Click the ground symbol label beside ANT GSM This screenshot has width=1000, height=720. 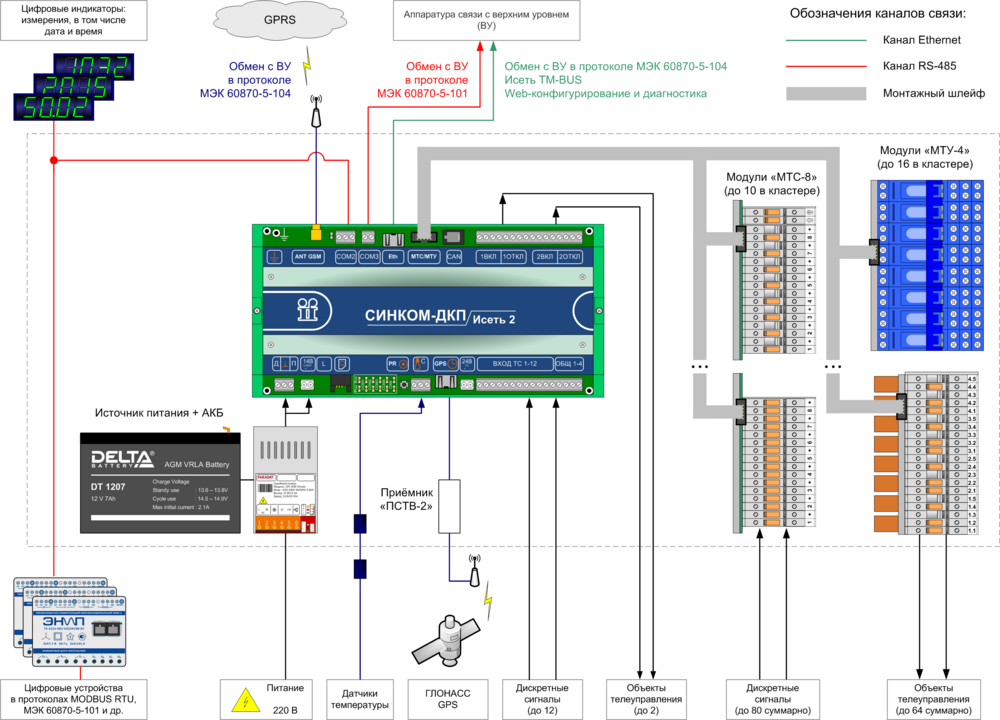(x=274, y=257)
